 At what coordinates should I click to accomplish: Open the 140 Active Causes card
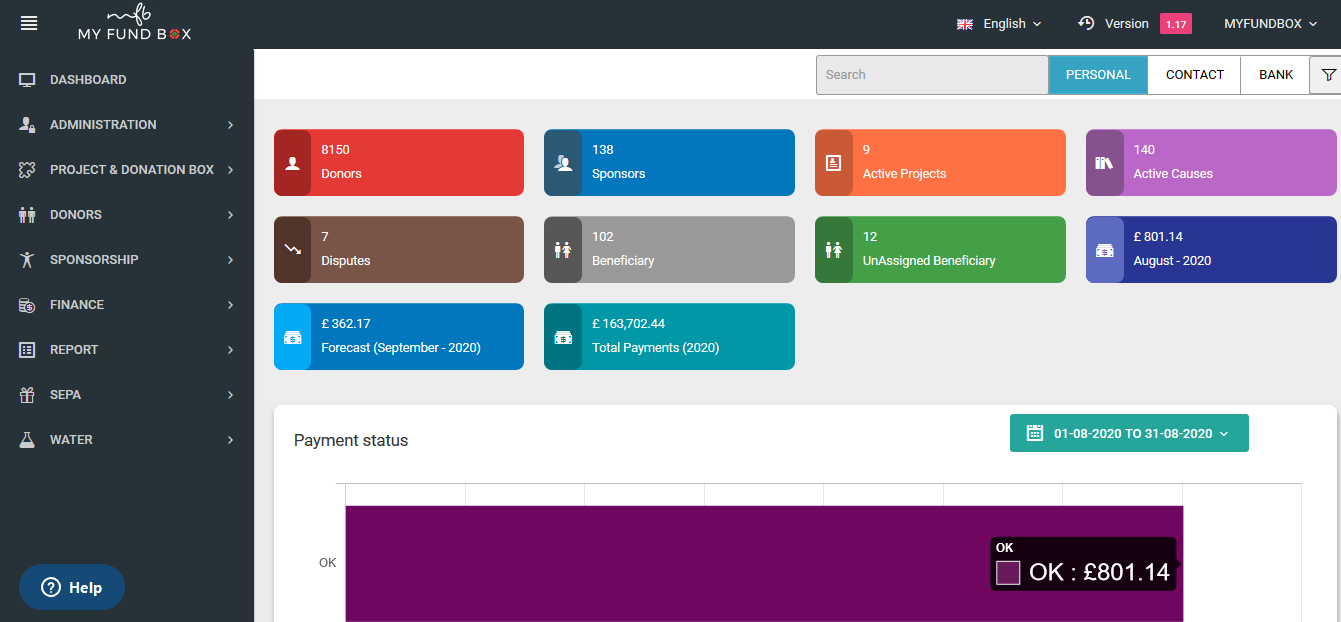coord(1211,162)
